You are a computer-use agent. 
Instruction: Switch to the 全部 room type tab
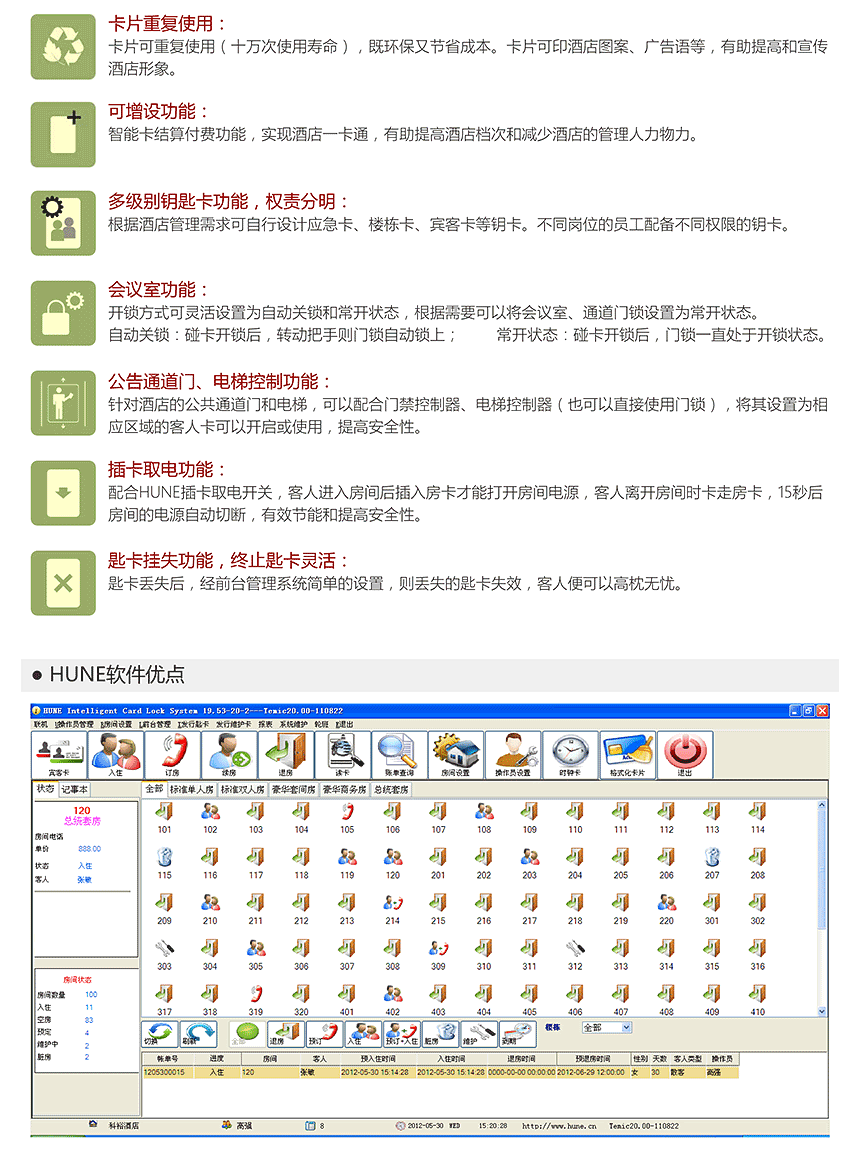click(154, 789)
